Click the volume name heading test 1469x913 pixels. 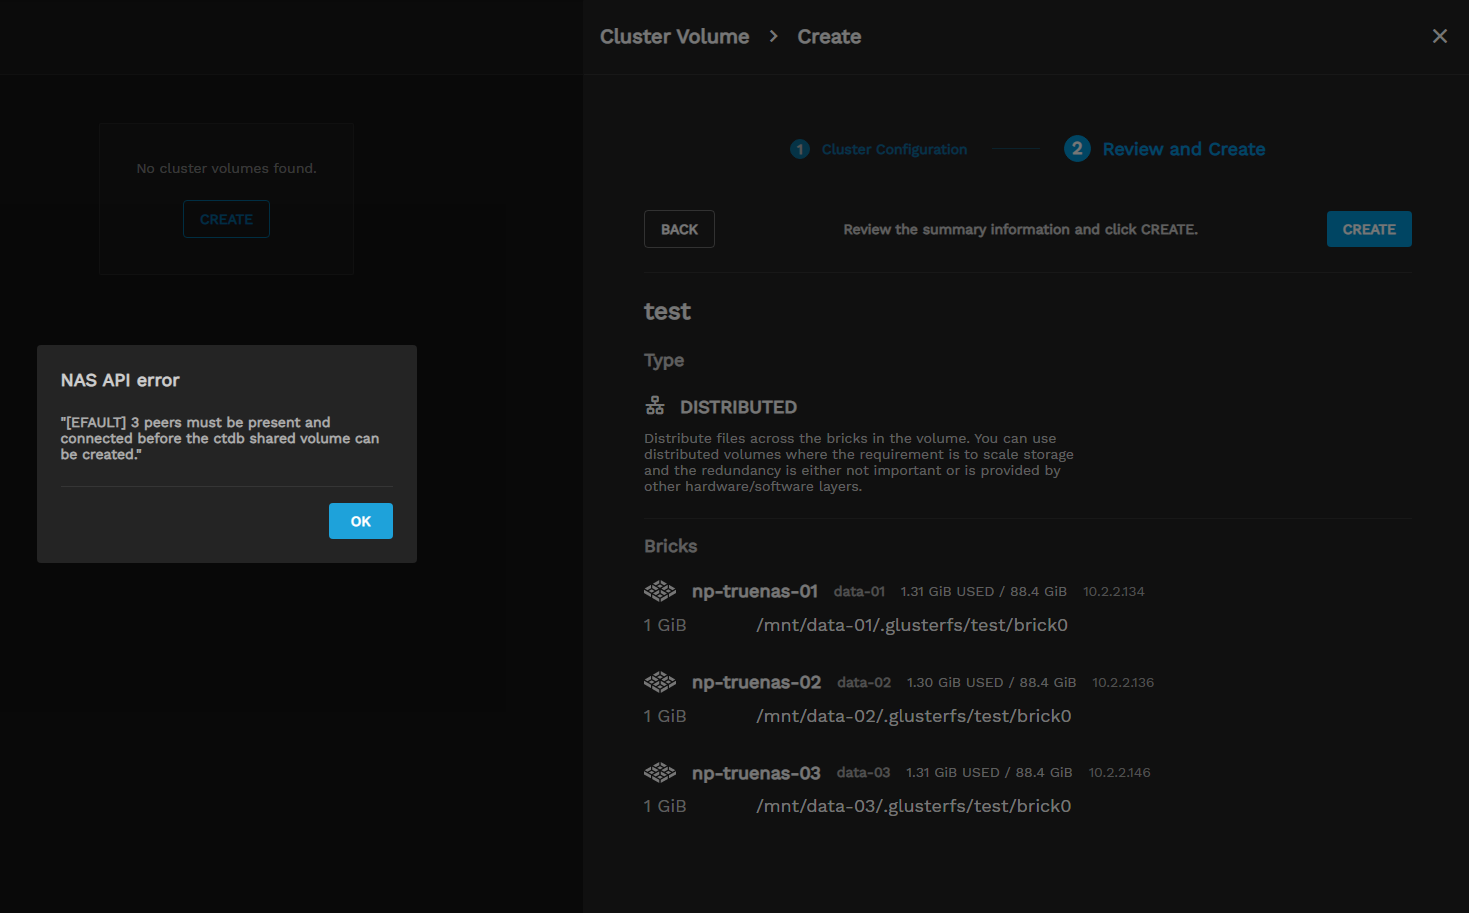point(667,312)
